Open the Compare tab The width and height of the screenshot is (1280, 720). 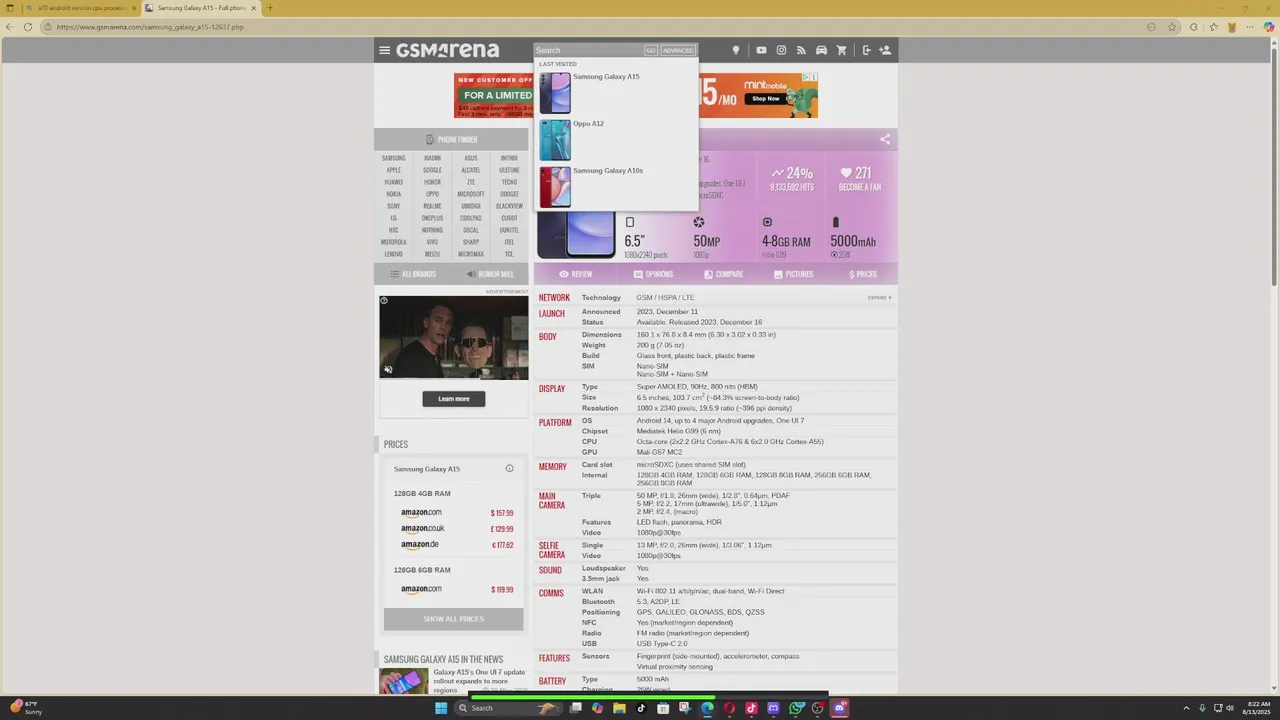pos(723,274)
